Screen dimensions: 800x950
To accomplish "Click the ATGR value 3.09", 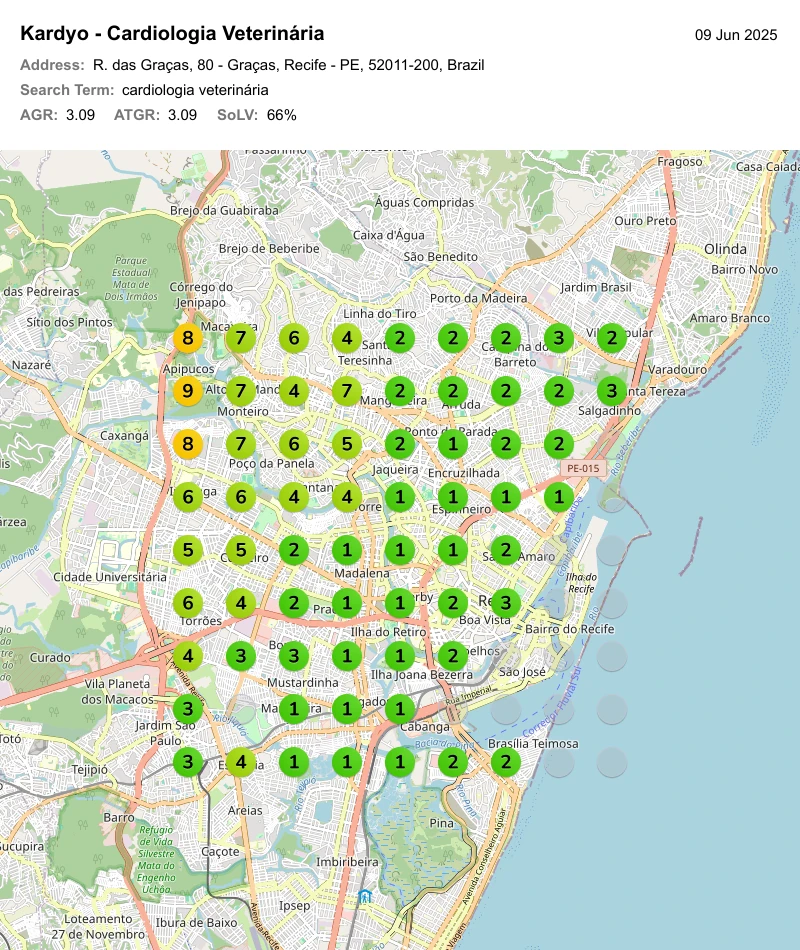I will tap(182, 115).
